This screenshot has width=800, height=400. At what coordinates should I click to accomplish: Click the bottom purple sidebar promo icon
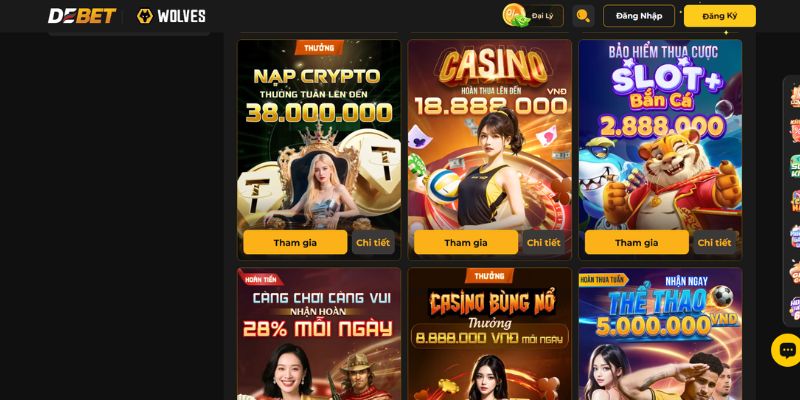(x=795, y=307)
